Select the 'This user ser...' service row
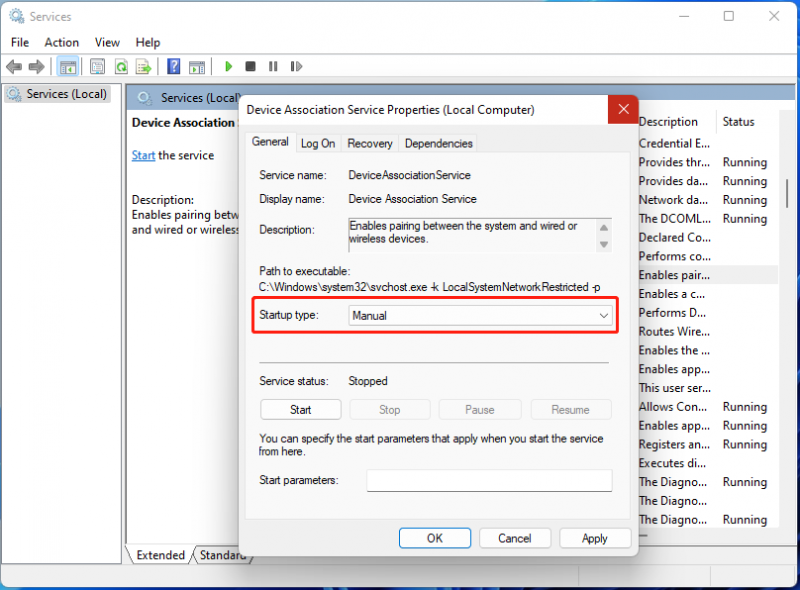 [708, 388]
